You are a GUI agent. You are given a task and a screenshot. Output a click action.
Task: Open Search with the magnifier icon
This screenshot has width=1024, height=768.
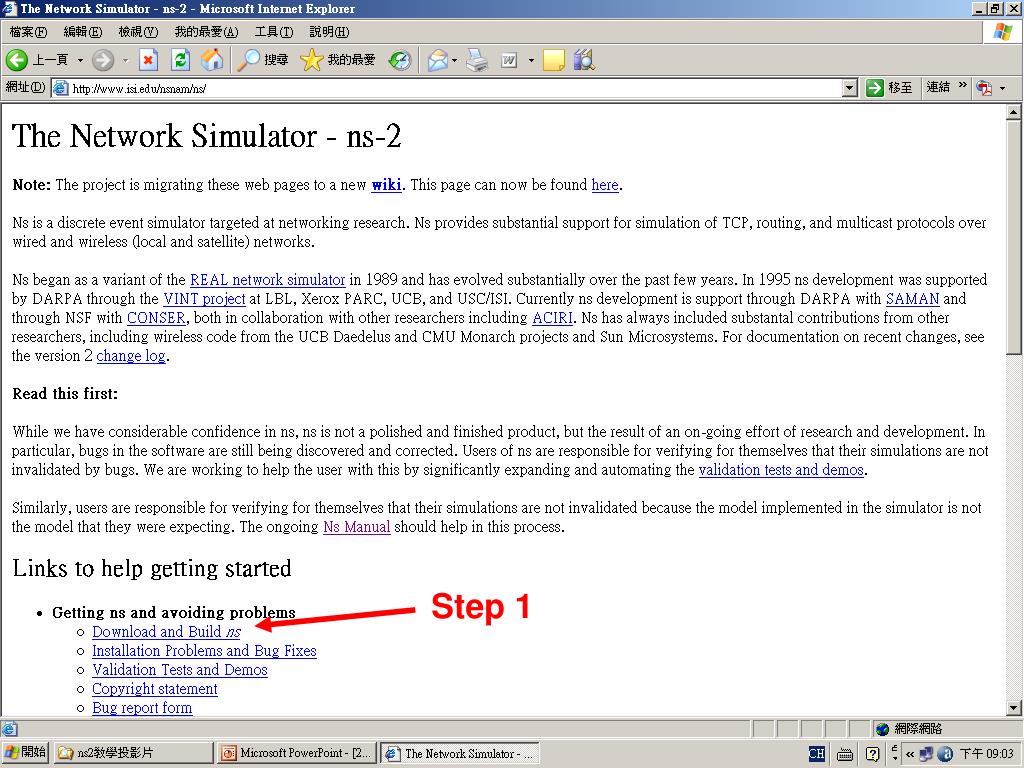[x=248, y=60]
